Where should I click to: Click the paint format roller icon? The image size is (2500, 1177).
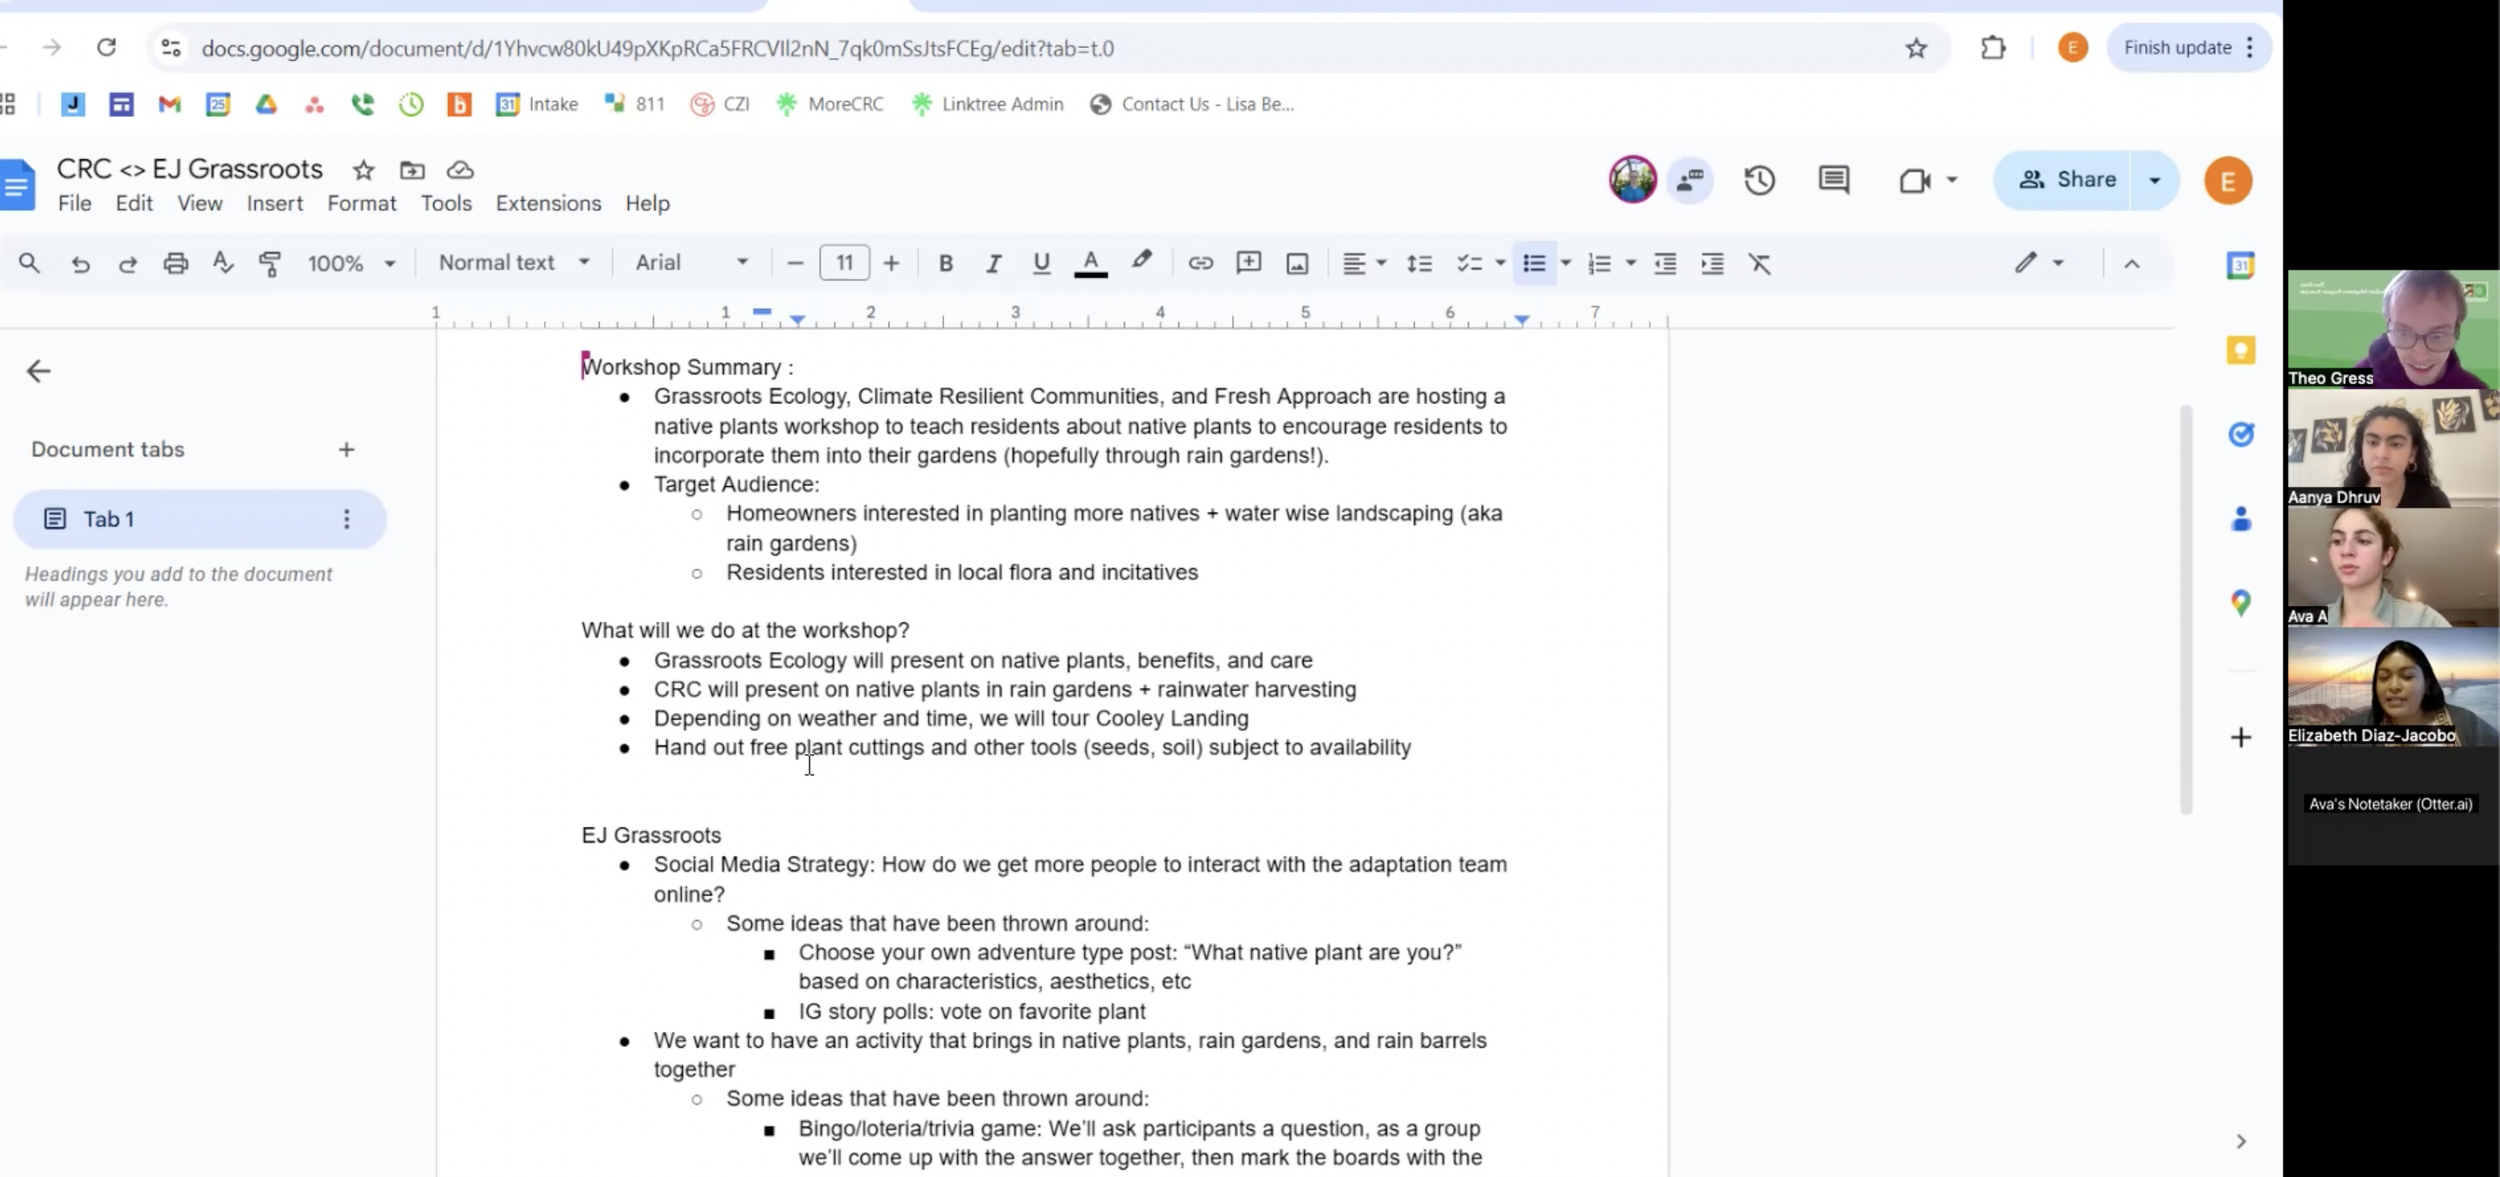coord(270,264)
